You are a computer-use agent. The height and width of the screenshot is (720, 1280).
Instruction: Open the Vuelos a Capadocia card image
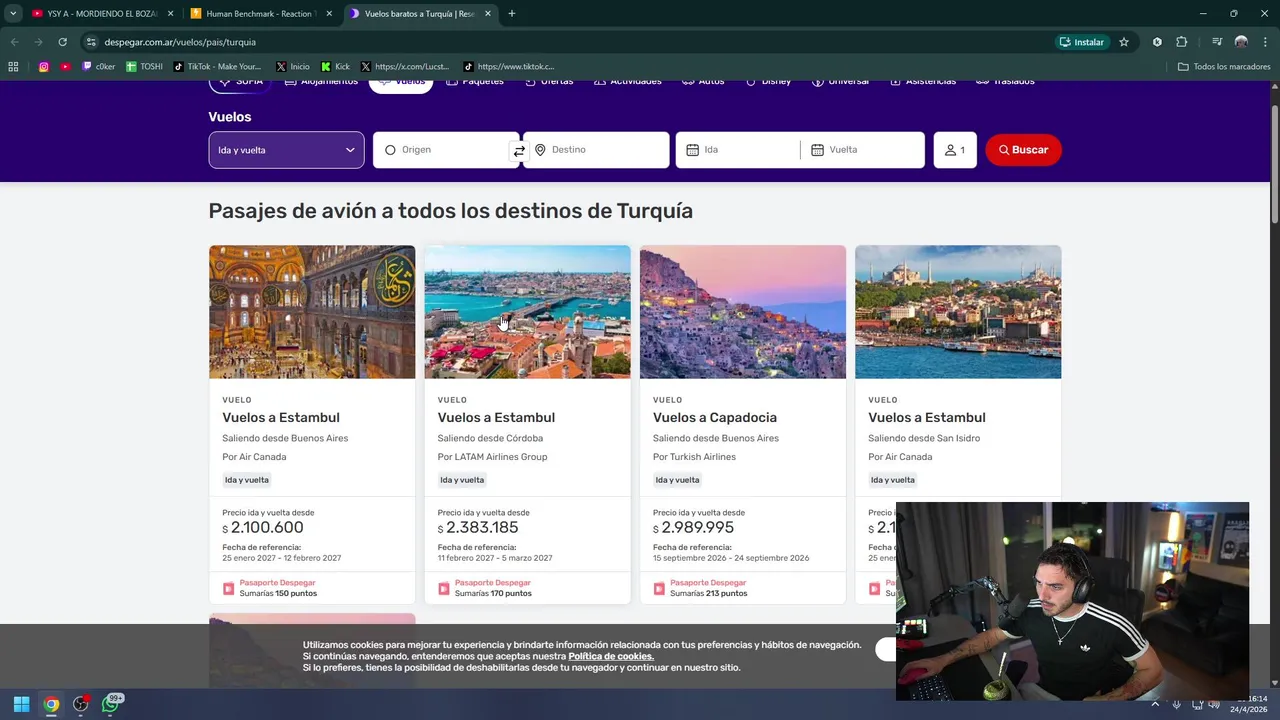(x=742, y=312)
